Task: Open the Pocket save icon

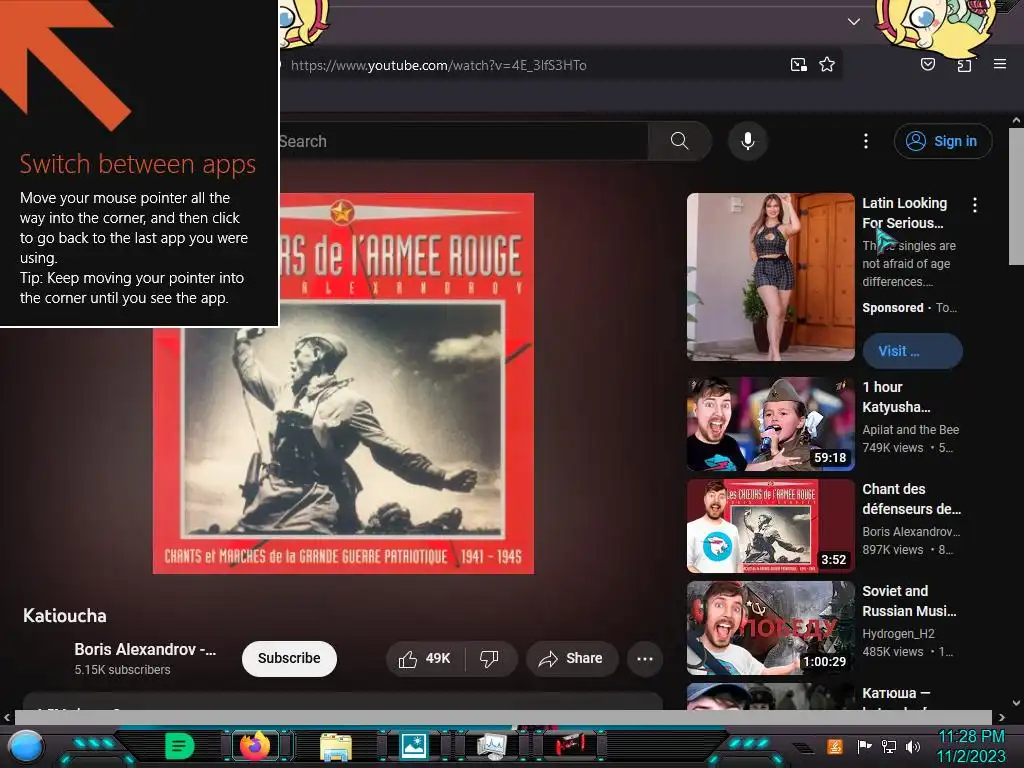Action: click(x=927, y=64)
